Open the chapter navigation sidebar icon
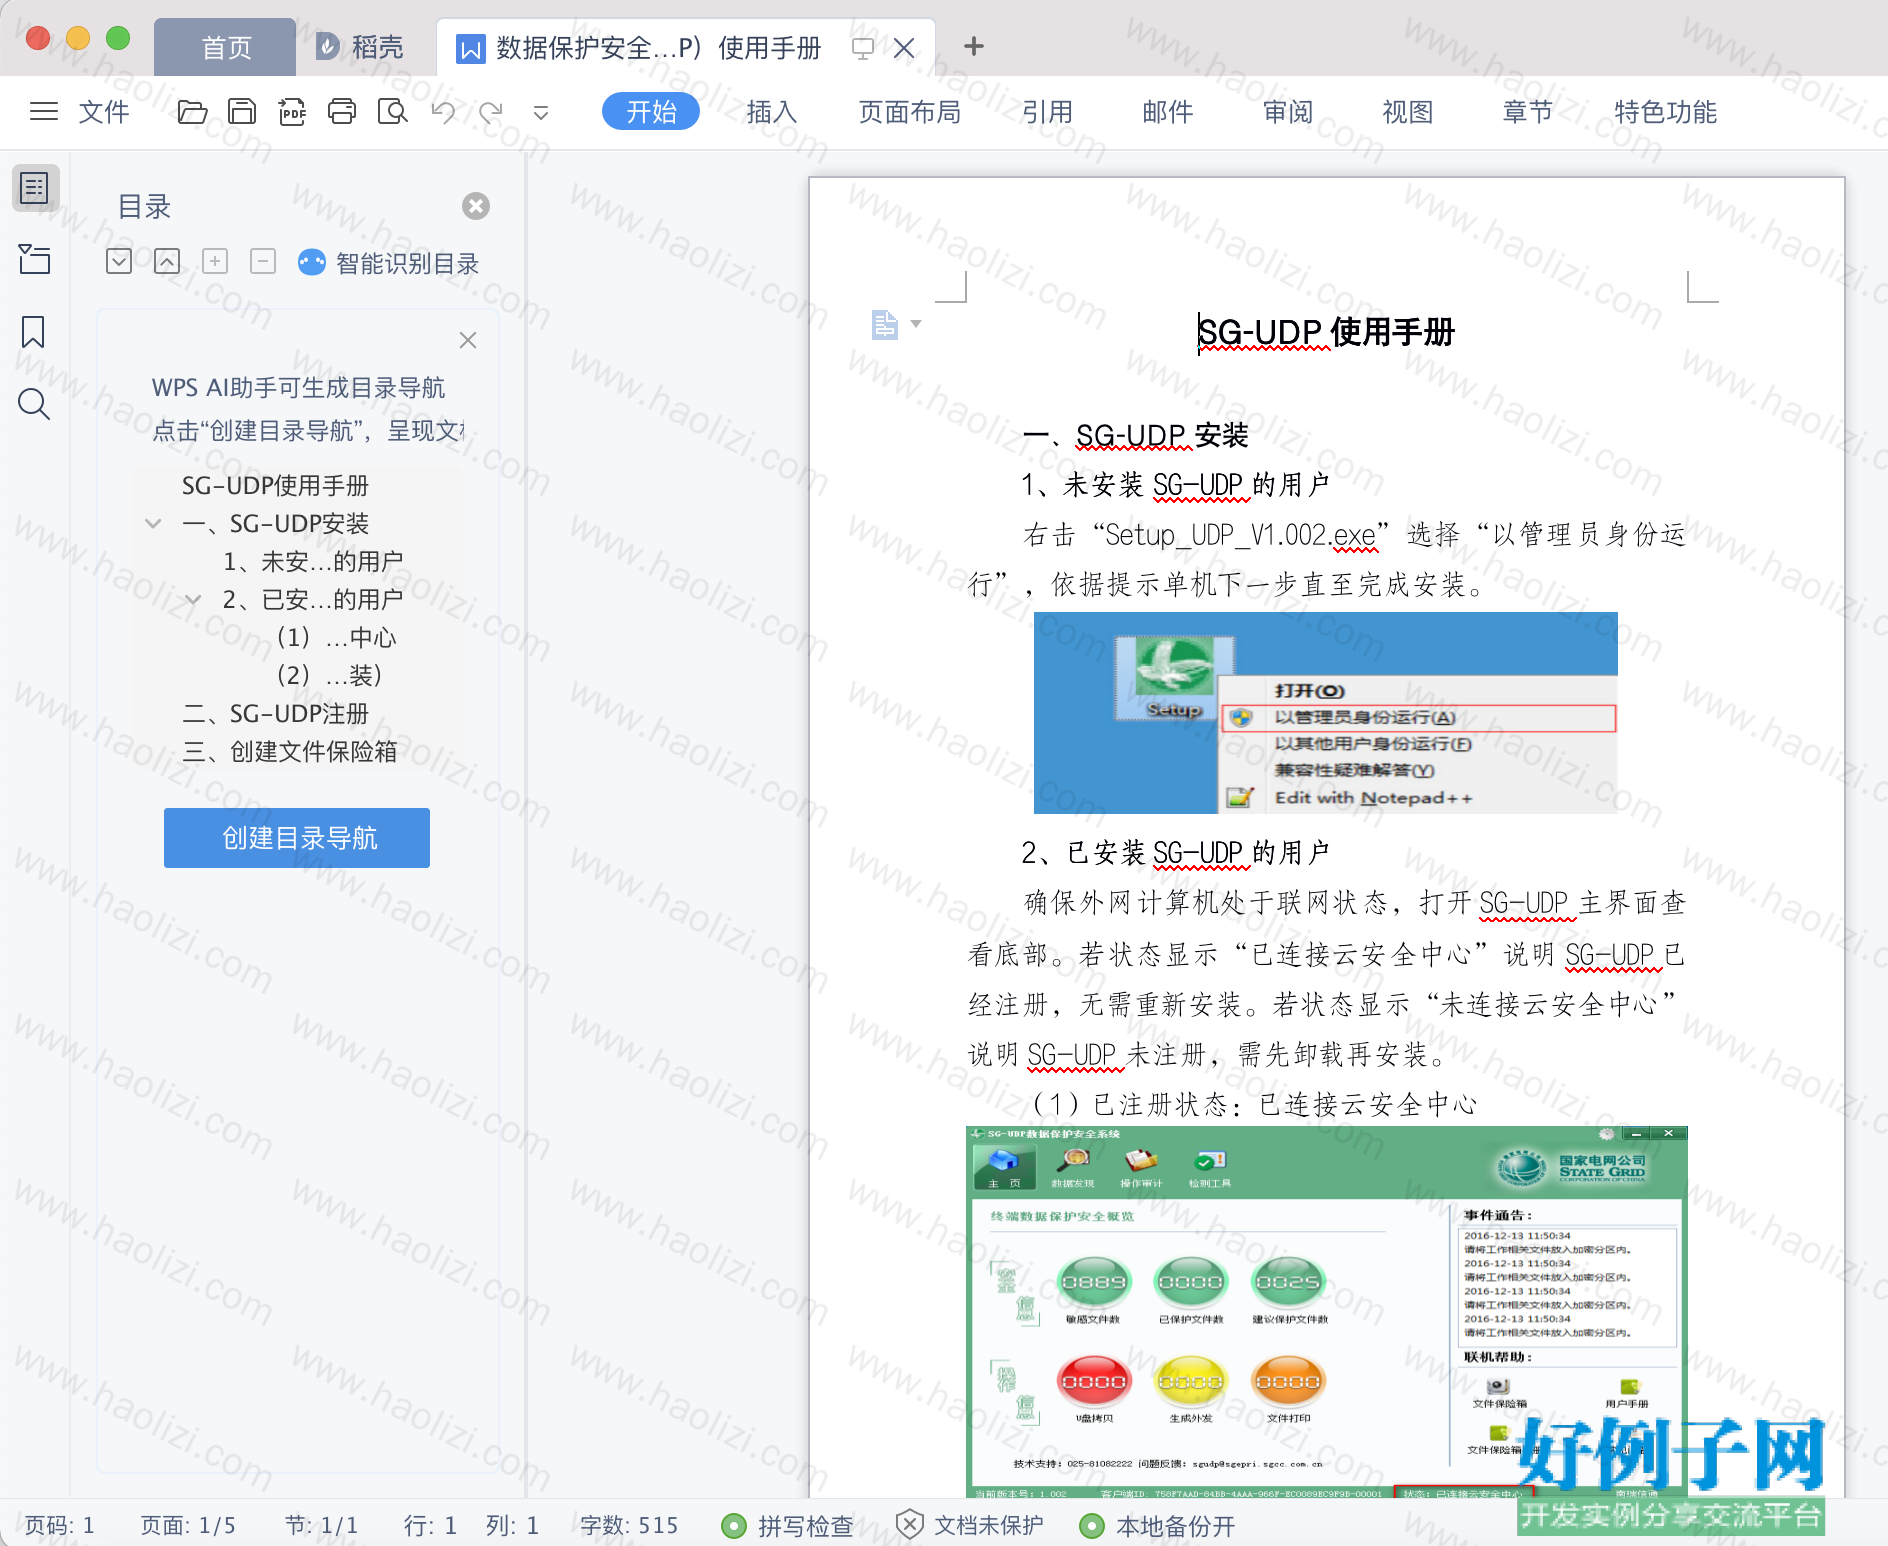 coord(35,259)
